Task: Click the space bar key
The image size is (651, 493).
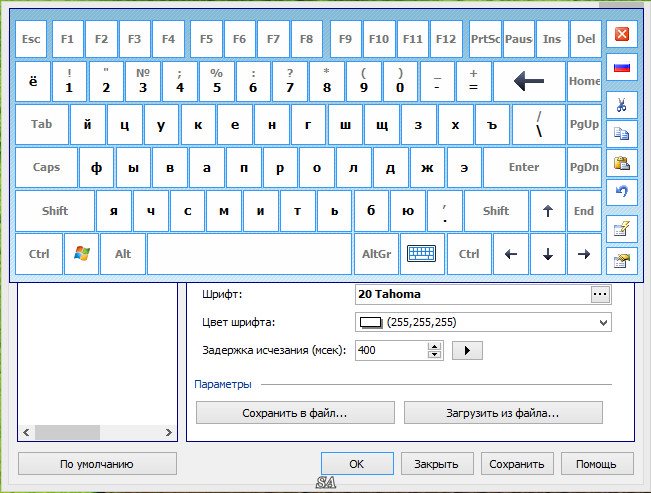Action: pos(250,254)
